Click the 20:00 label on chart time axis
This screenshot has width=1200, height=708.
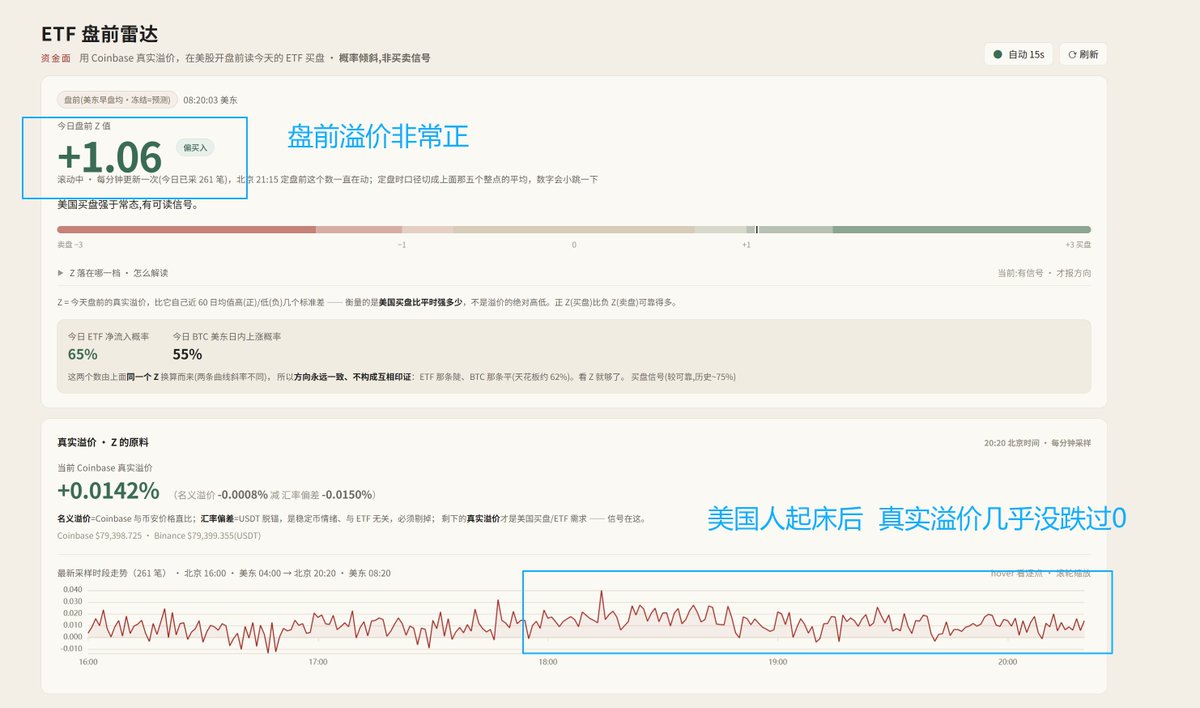[1007, 662]
